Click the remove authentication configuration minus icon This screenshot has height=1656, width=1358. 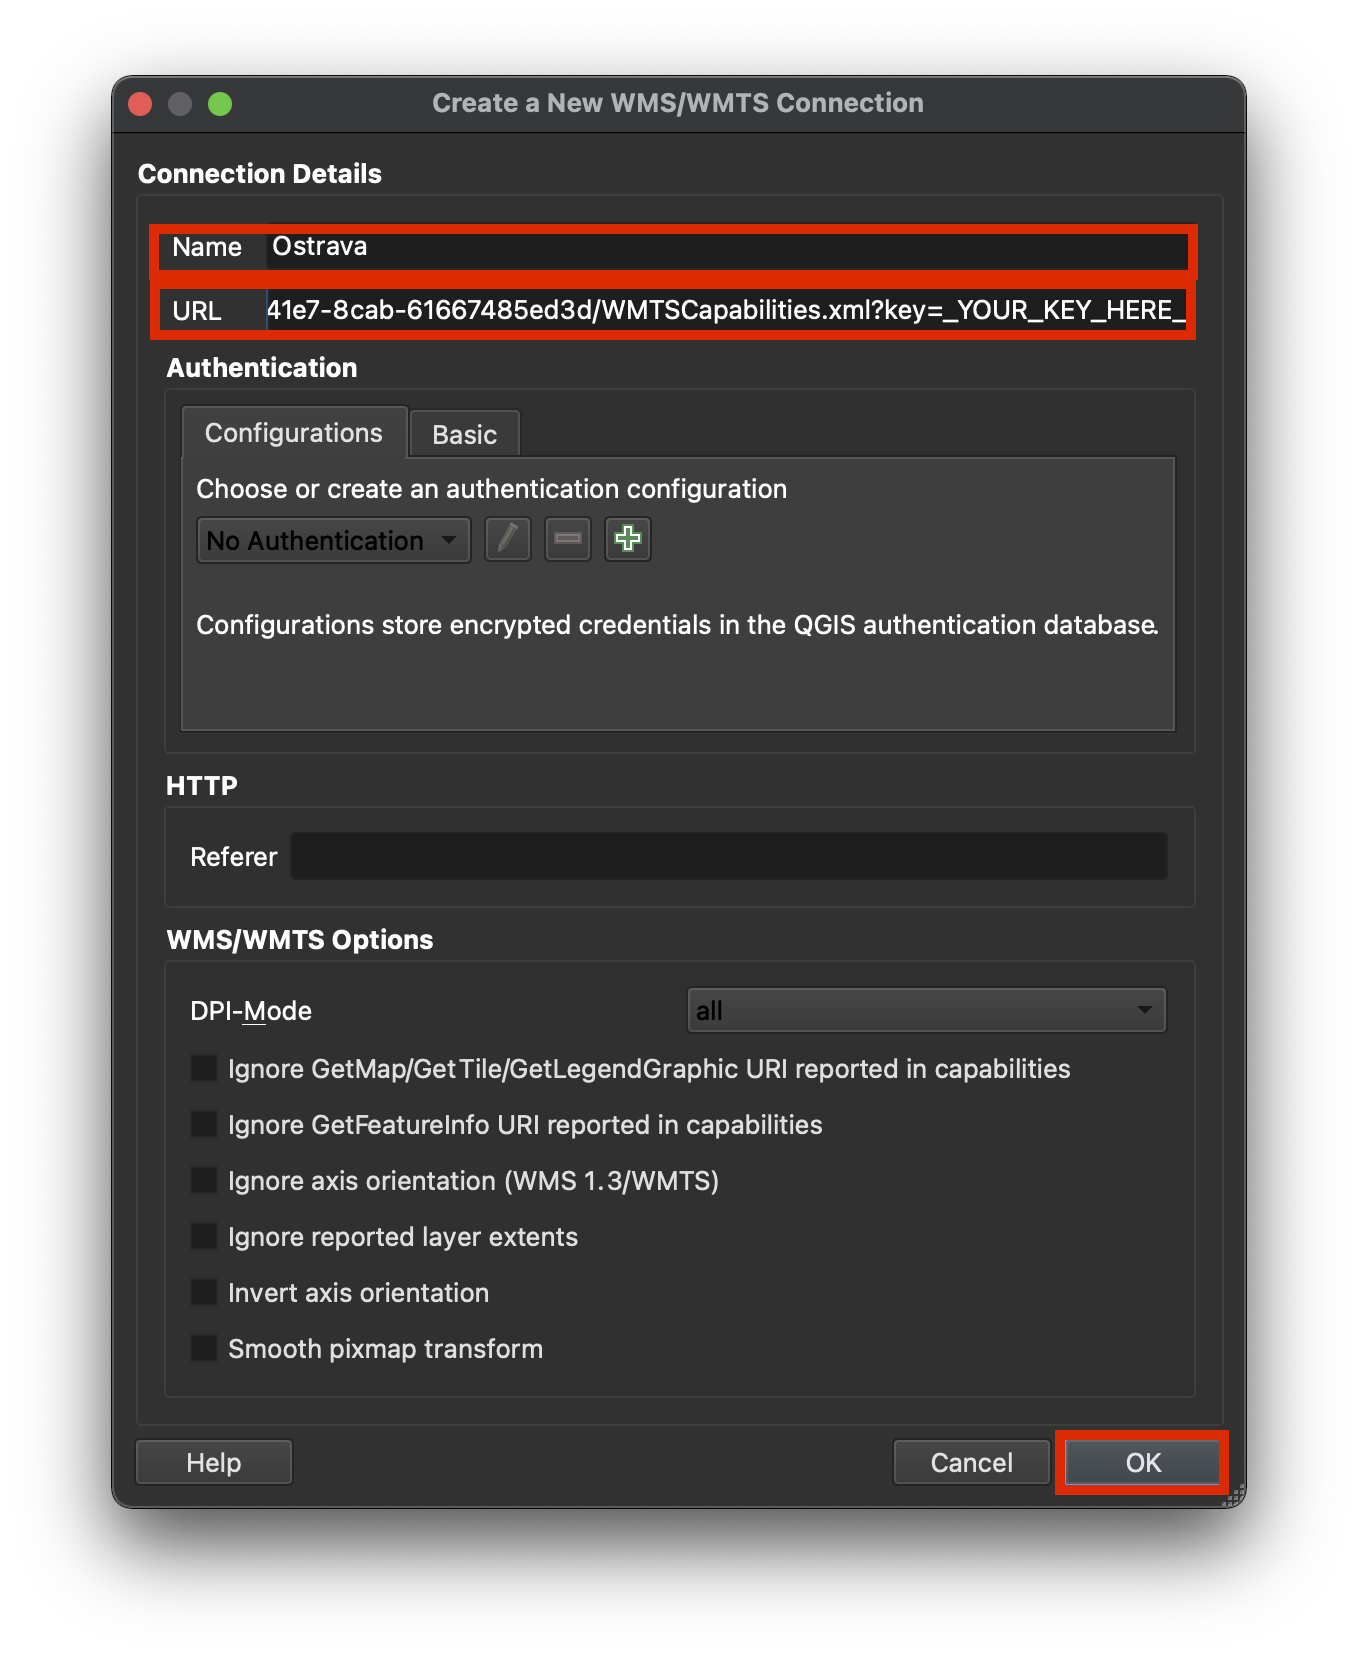coord(567,540)
